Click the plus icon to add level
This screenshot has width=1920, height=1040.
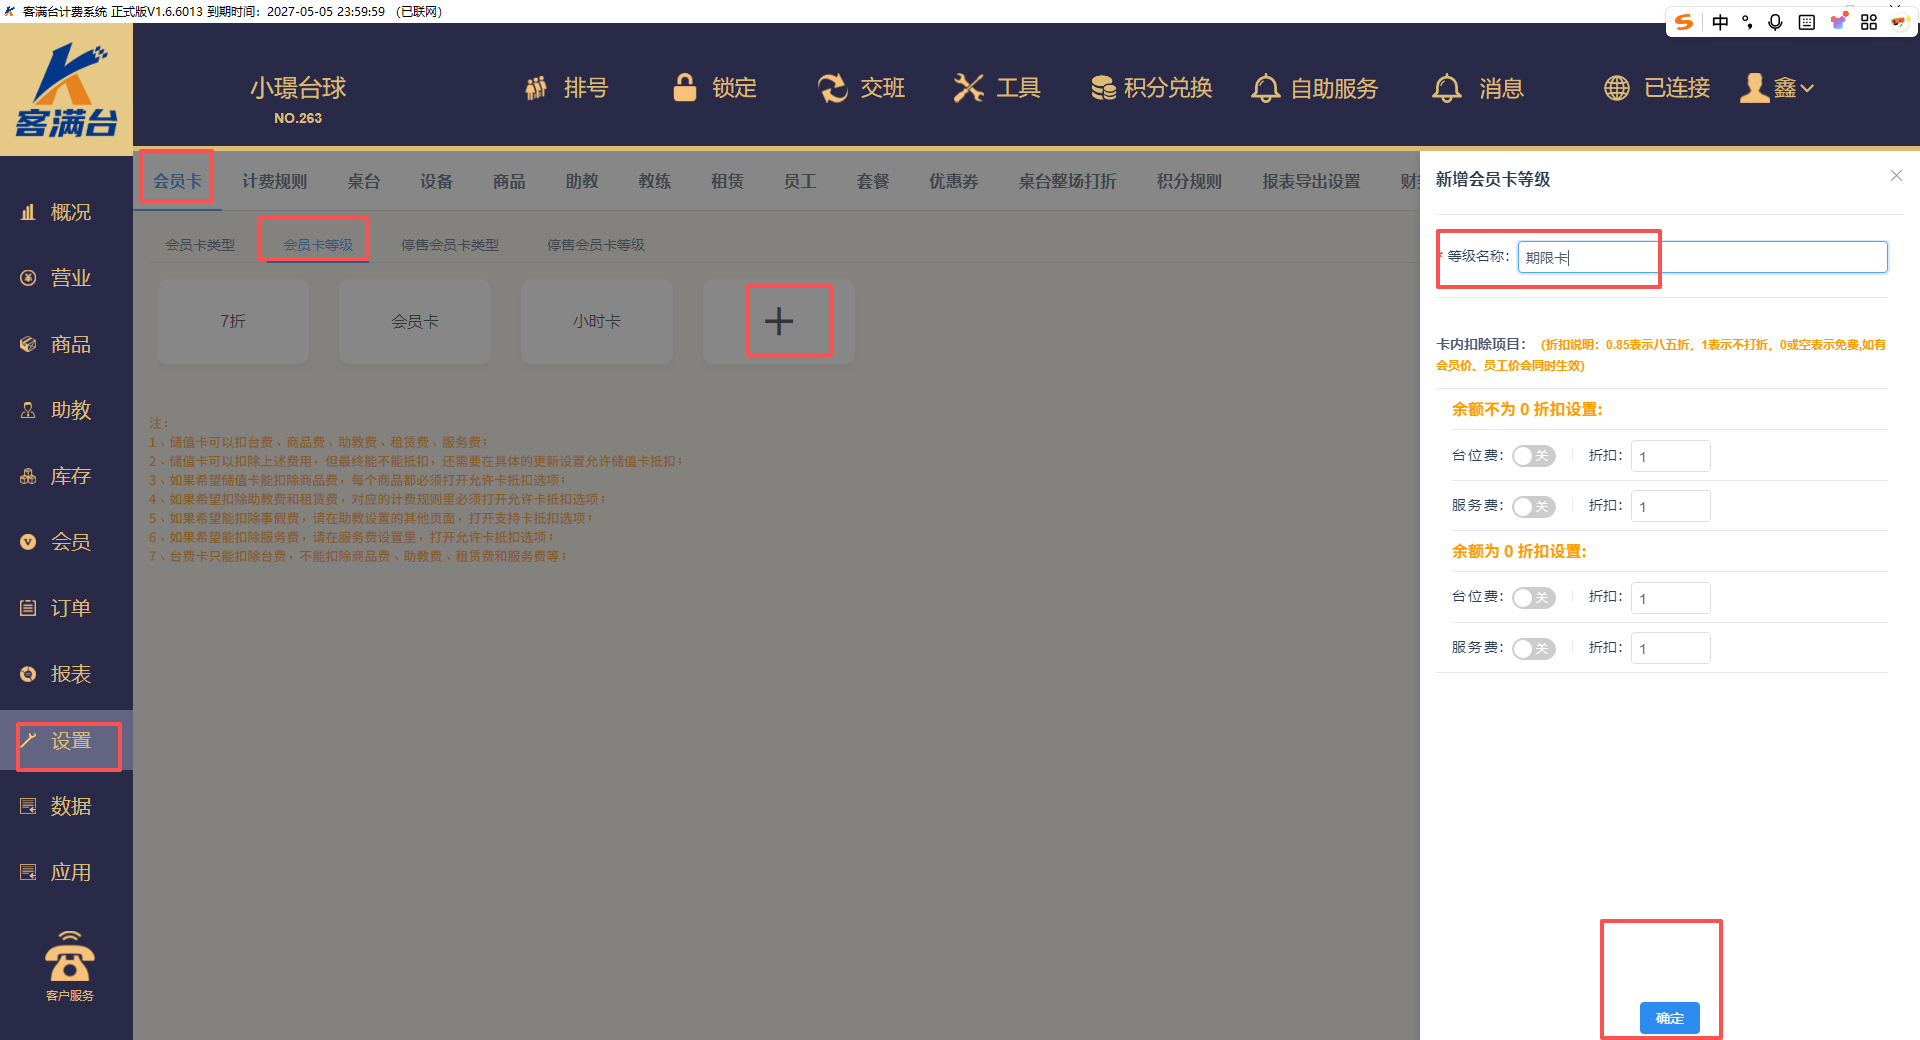pyautogui.click(x=778, y=321)
